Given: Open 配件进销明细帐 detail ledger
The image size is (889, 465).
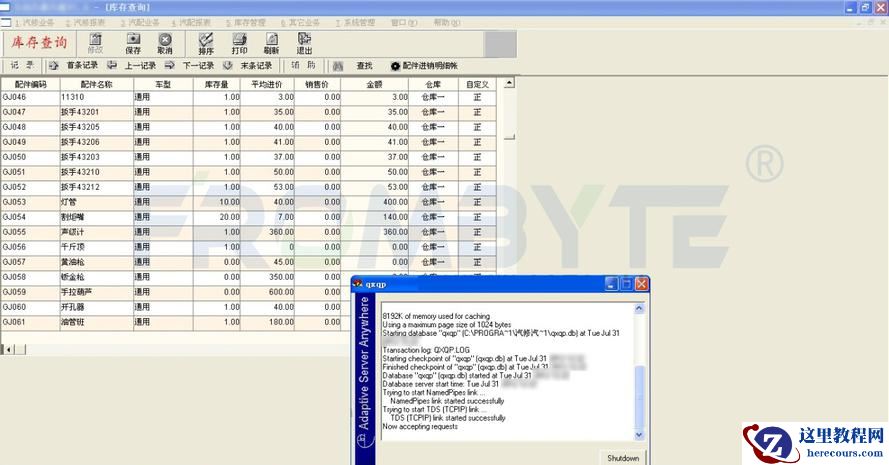Looking at the screenshot, I should tap(424, 66).
